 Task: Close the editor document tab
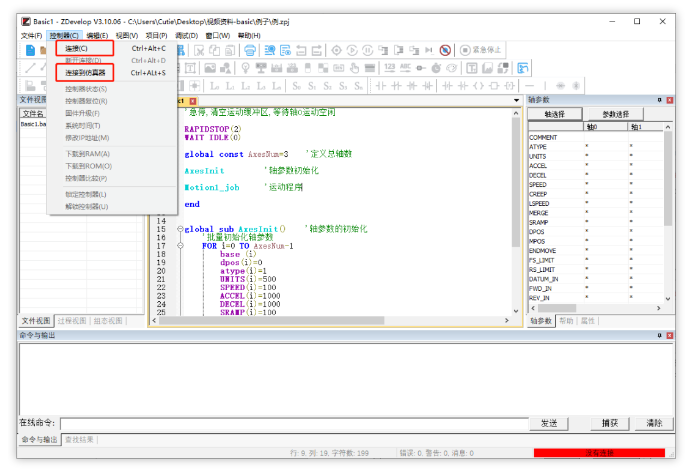pyautogui.click(x=192, y=101)
